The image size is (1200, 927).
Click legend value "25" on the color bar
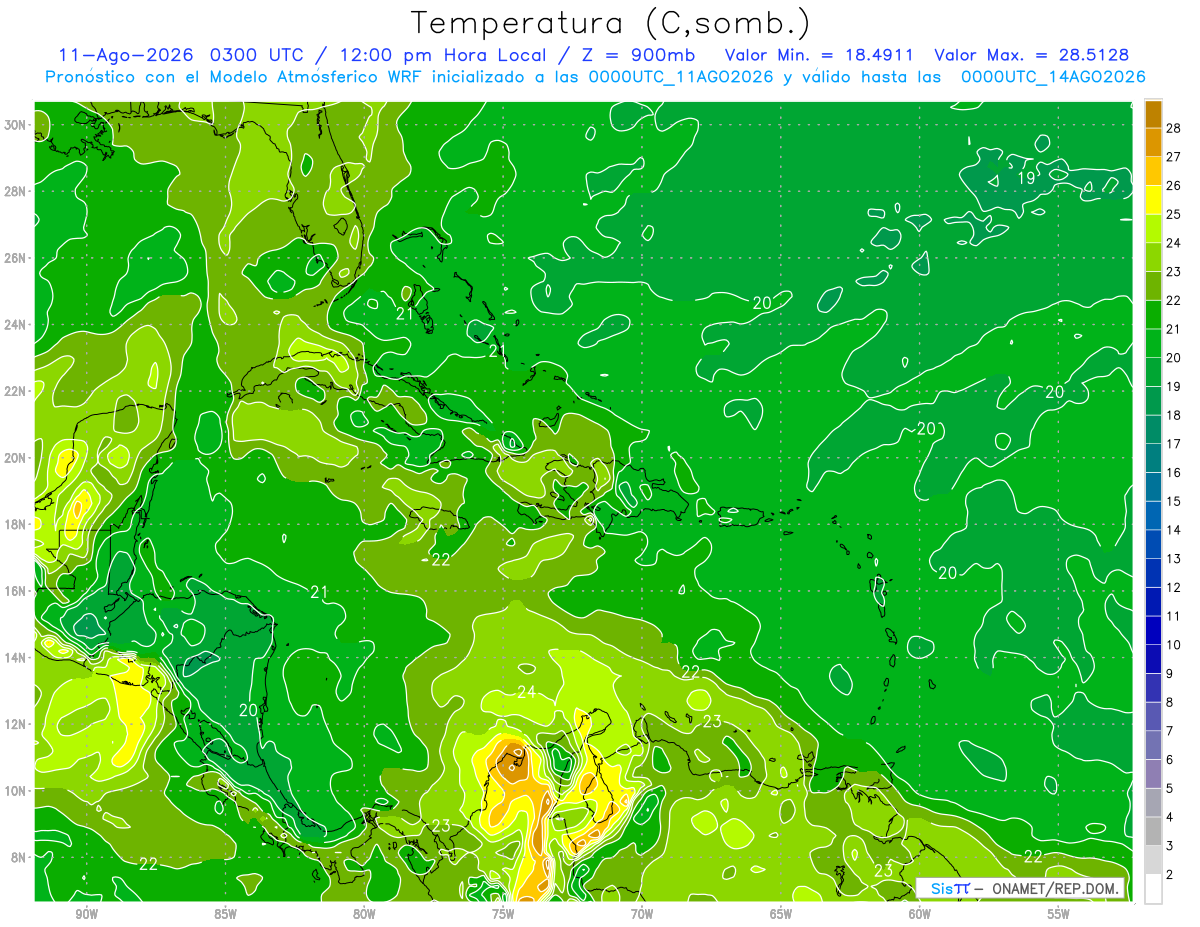(1174, 214)
